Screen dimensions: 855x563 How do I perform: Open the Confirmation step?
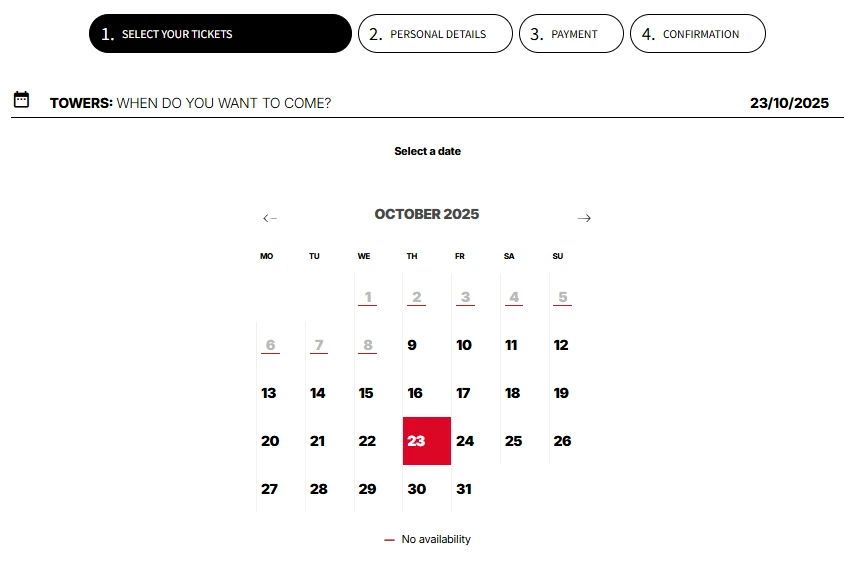(697, 34)
